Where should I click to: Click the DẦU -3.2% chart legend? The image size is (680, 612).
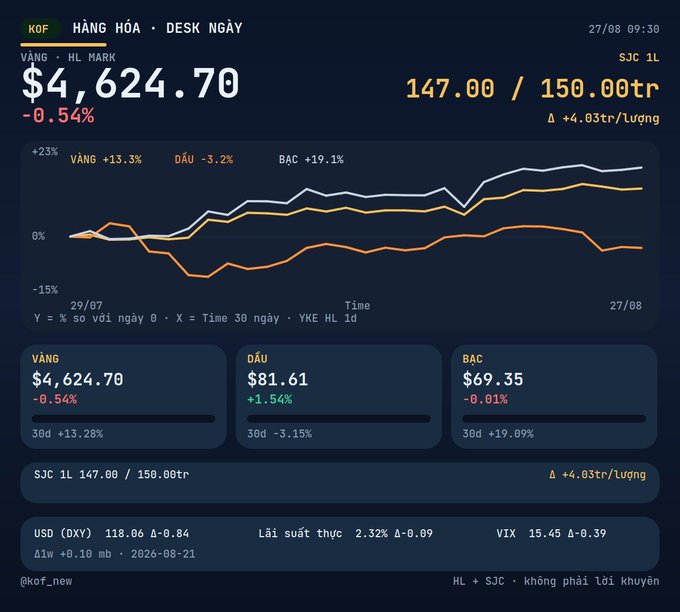(x=204, y=159)
